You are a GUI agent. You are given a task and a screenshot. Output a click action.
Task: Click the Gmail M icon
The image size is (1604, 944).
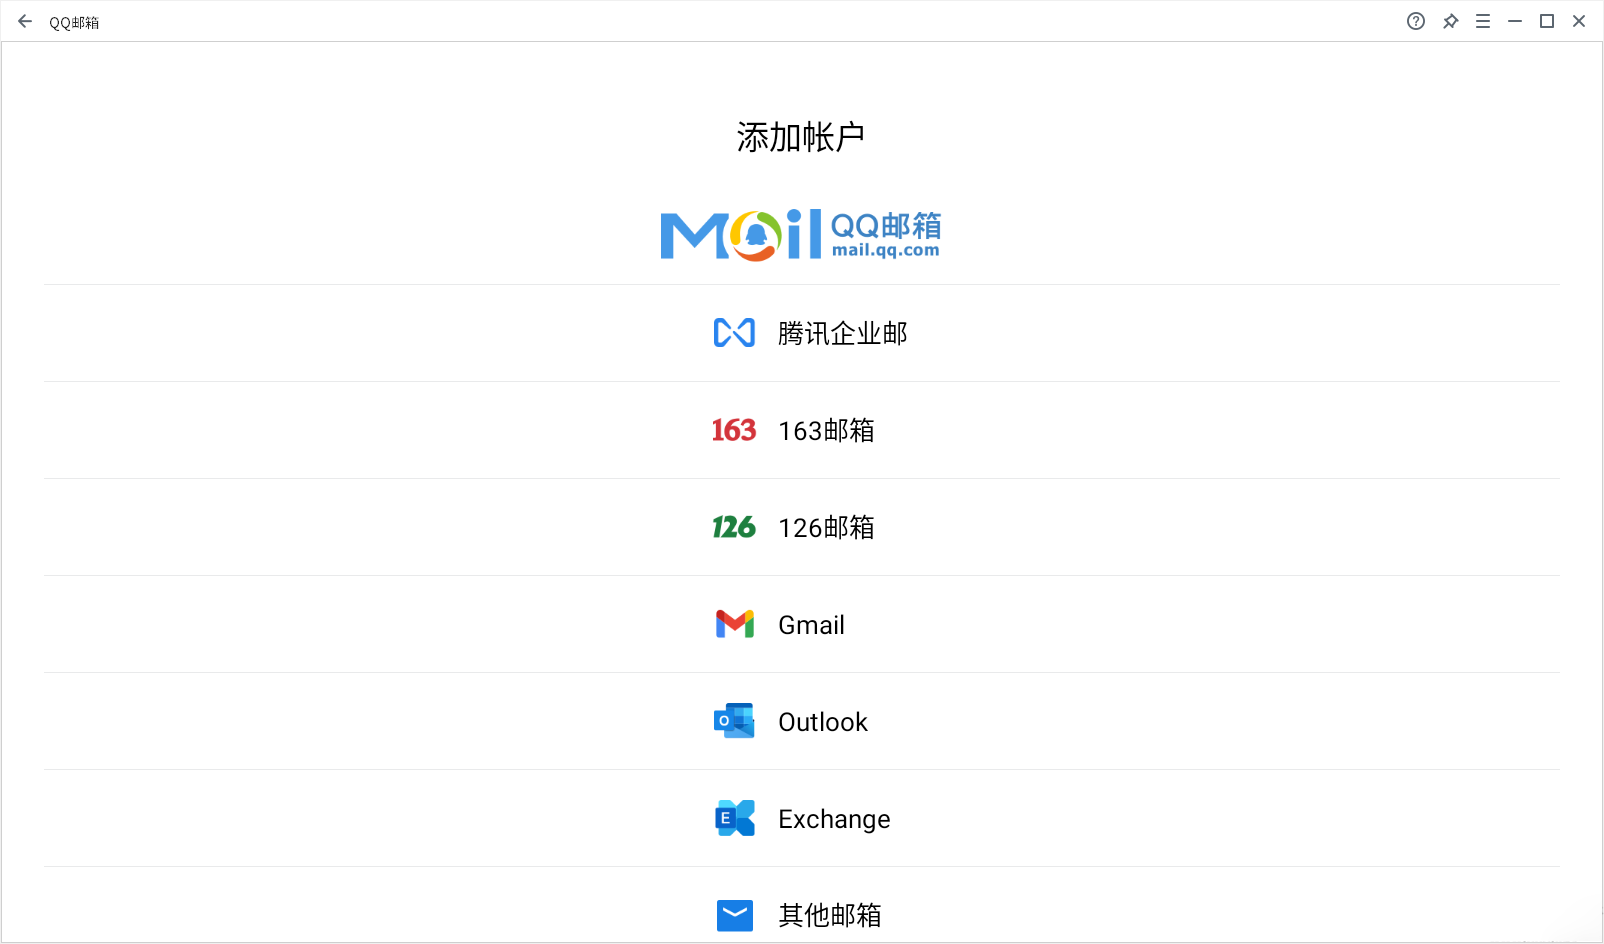[735, 624]
